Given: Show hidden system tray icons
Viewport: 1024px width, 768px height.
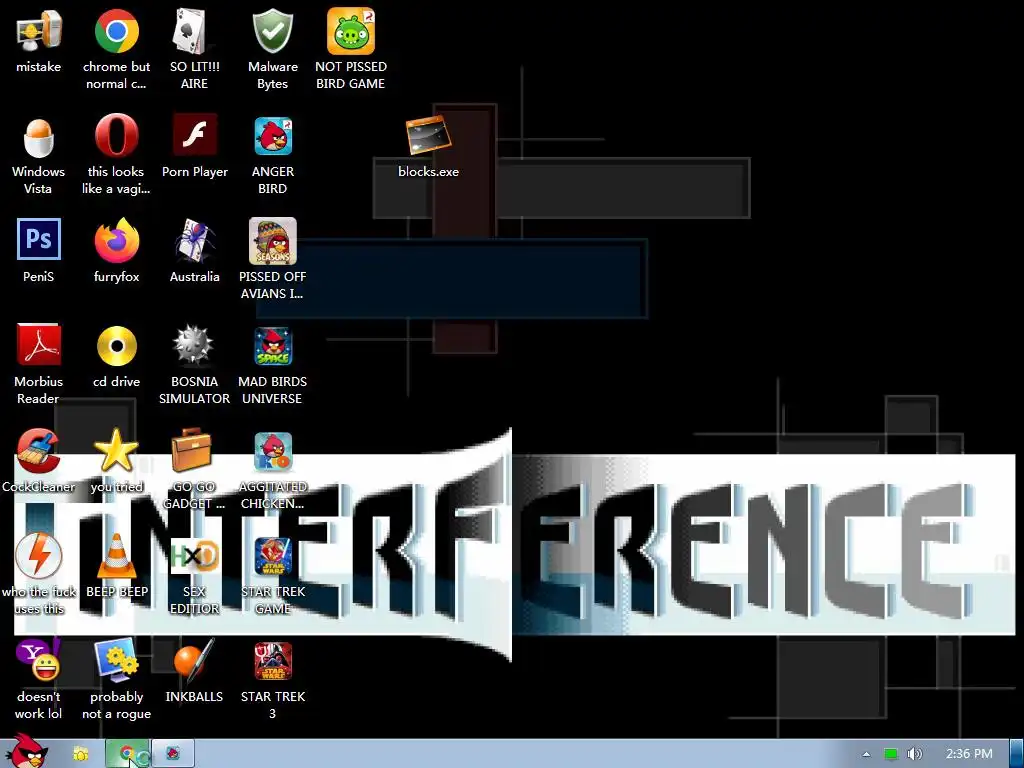Looking at the screenshot, I should [866, 754].
